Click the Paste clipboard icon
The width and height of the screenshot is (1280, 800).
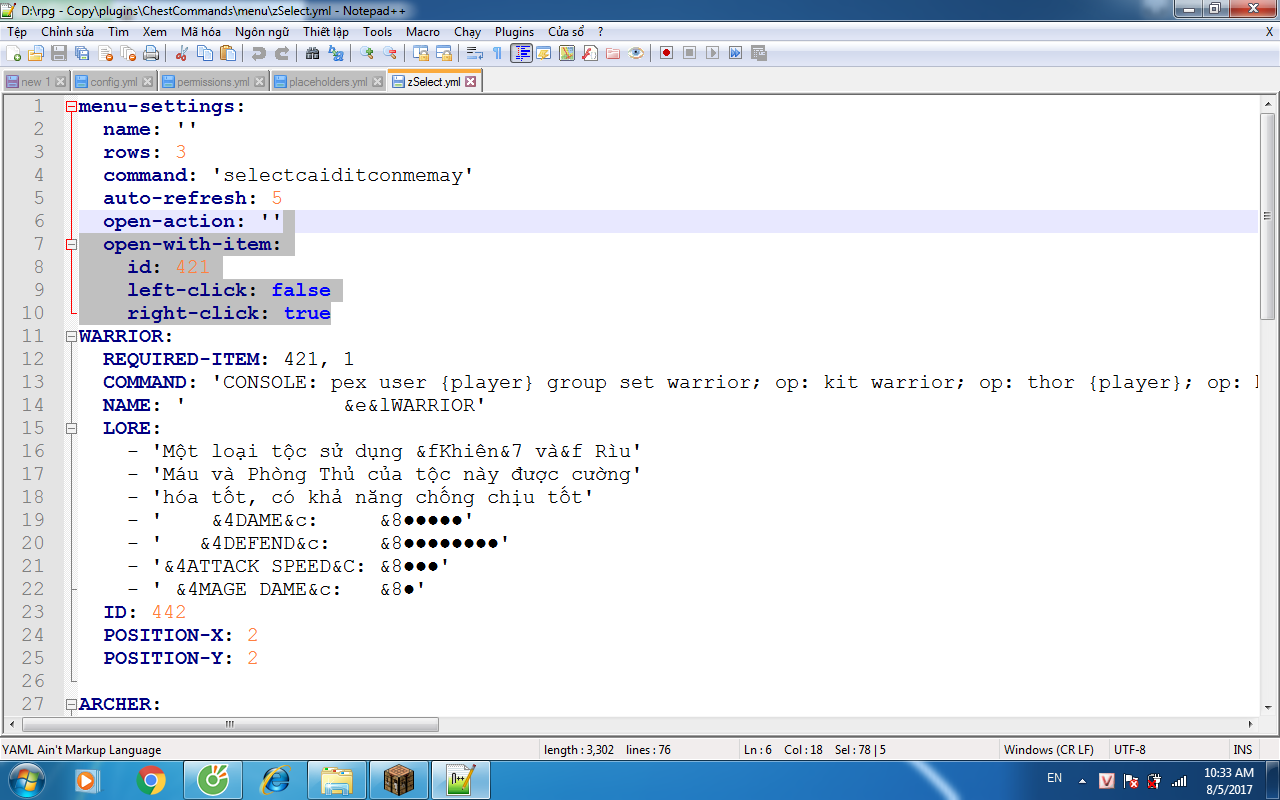[x=228, y=53]
